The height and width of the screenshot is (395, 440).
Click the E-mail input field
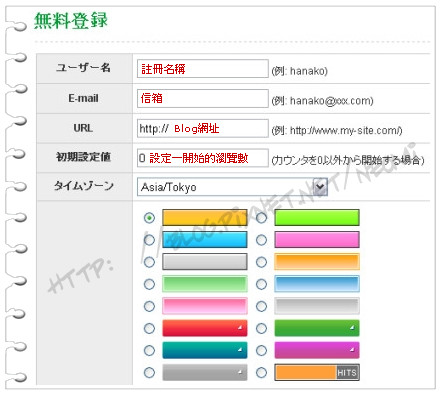203,98
